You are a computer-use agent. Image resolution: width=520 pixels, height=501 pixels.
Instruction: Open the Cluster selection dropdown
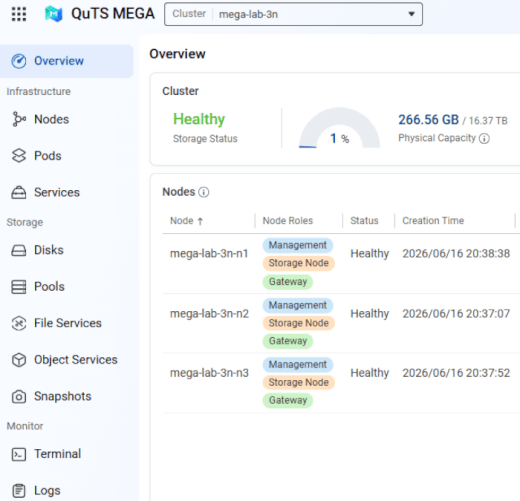(x=293, y=14)
